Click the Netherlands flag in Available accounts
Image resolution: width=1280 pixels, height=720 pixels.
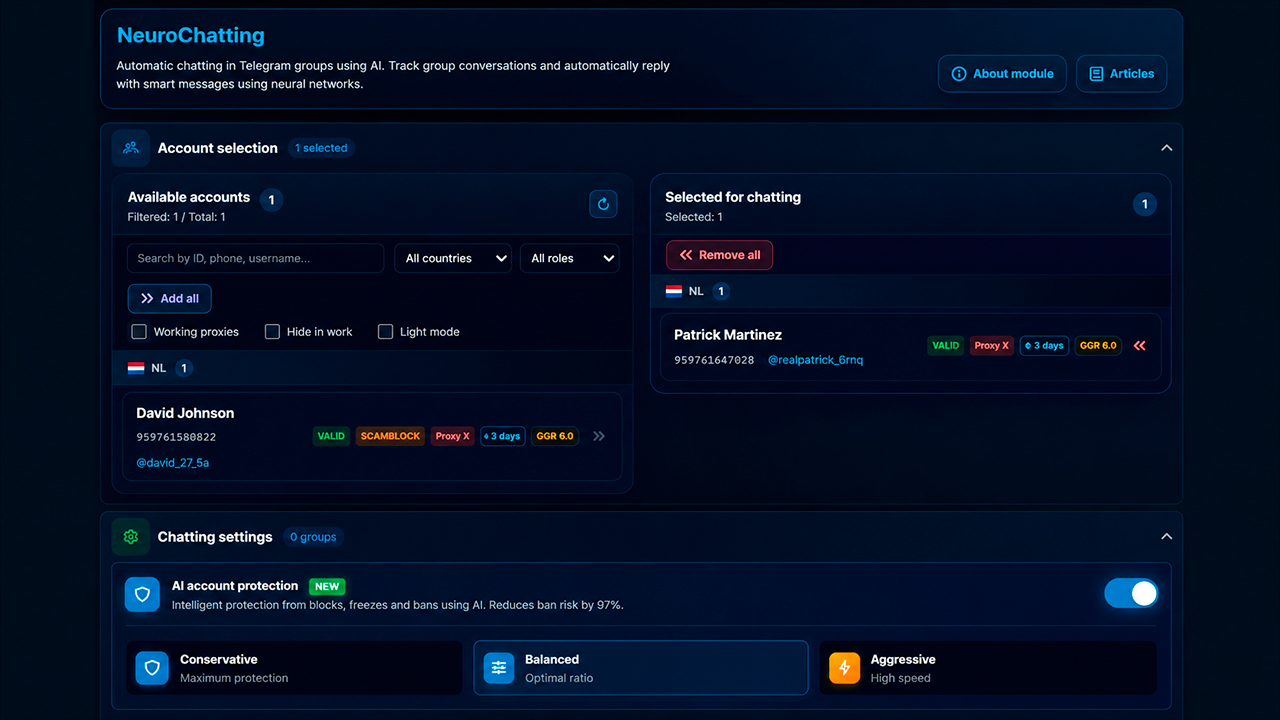(x=136, y=368)
